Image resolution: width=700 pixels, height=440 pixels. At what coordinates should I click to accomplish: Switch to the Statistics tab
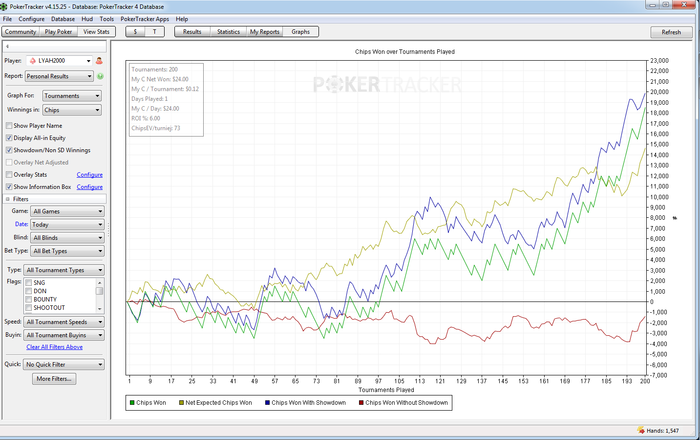[x=228, y=32]
